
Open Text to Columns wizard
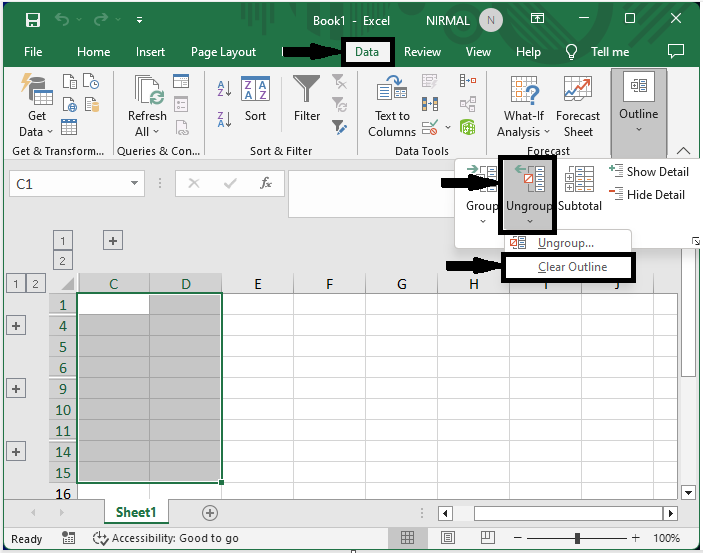(x=392, y=106)
